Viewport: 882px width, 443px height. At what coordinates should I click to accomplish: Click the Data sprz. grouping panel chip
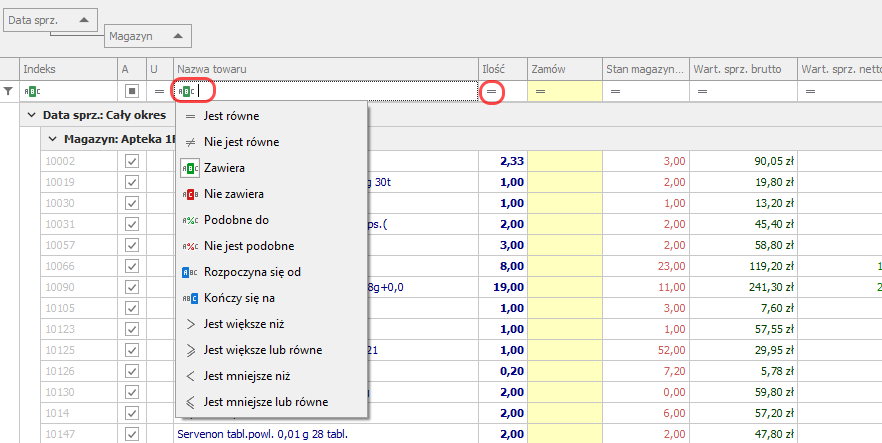coord(50,20)
